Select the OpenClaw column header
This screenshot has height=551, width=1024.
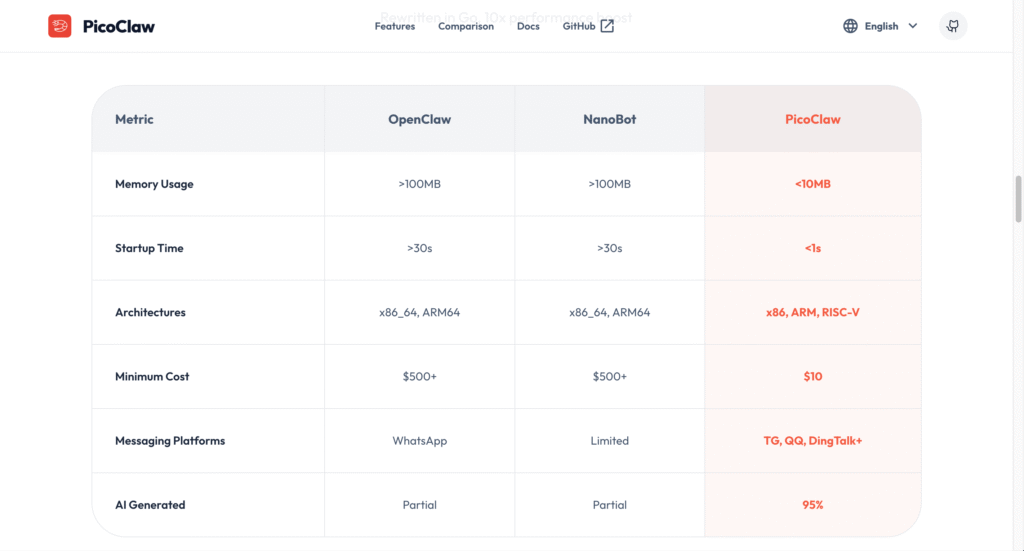coord(420,119)
